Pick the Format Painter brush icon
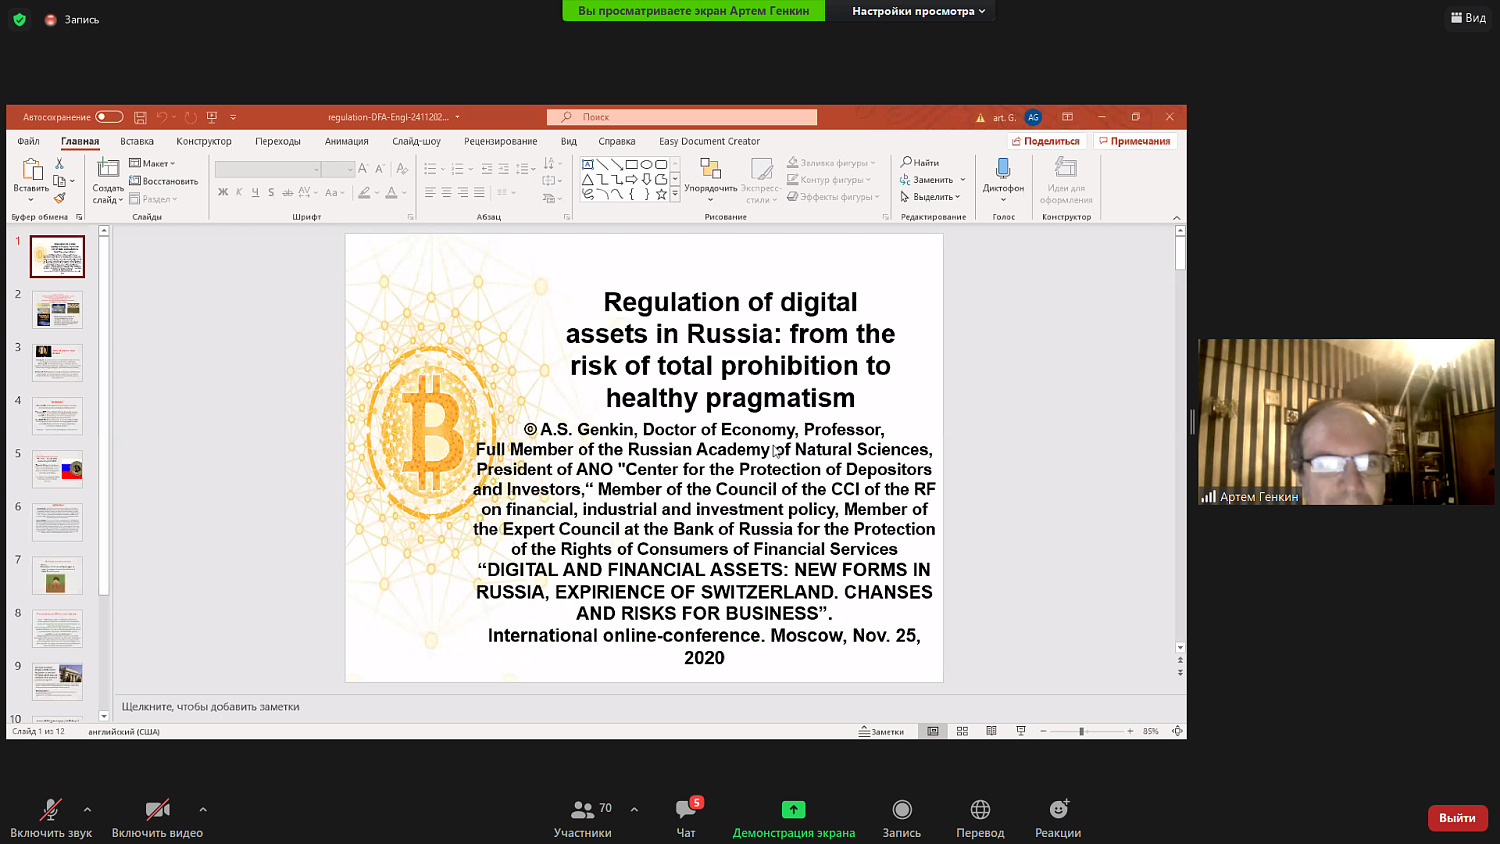This screenshot has height=844, width=1500. coord(60,198)
